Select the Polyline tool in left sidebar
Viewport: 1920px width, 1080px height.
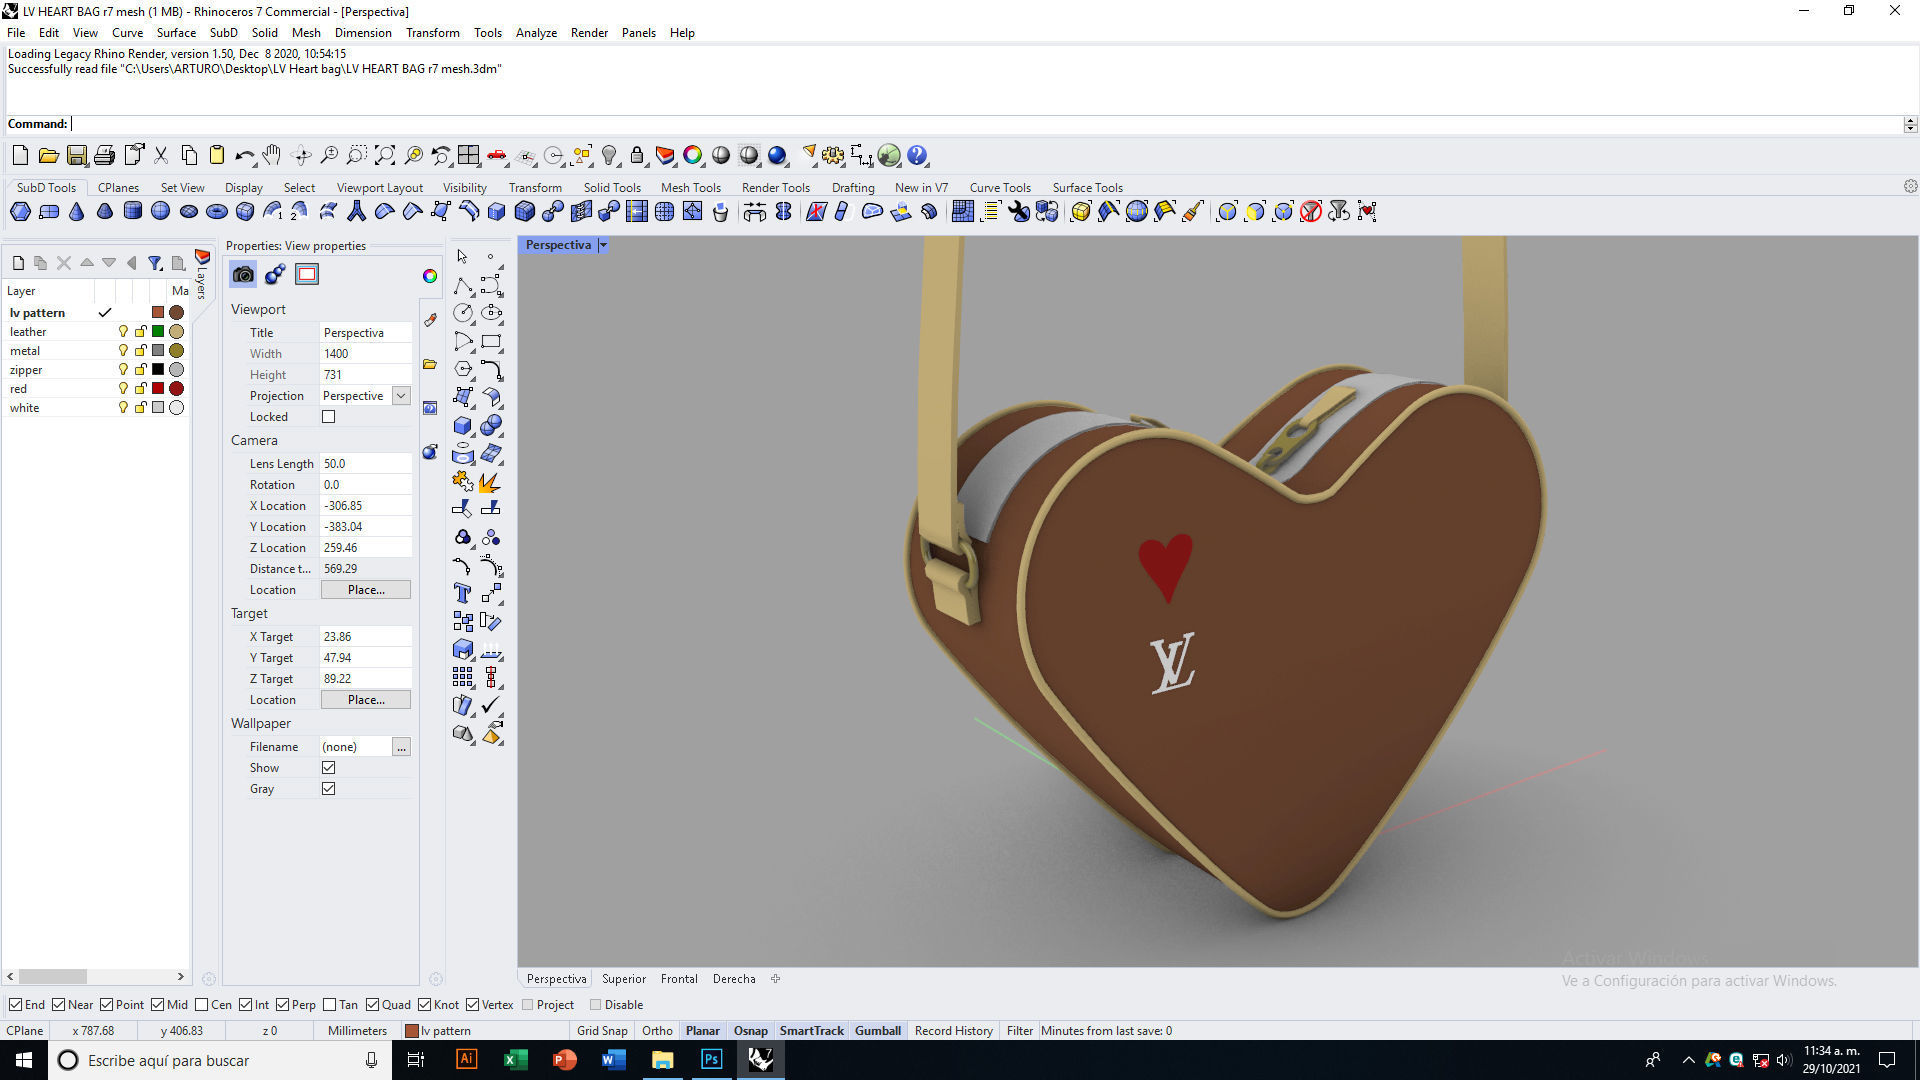pos(462,285)
